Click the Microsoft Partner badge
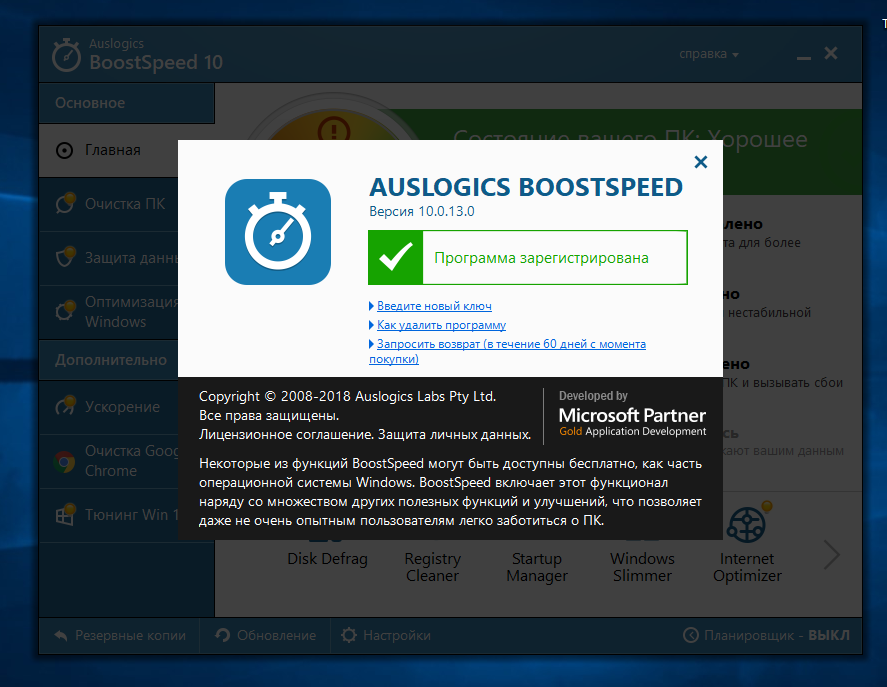The image size is (887, 687). 632,415
